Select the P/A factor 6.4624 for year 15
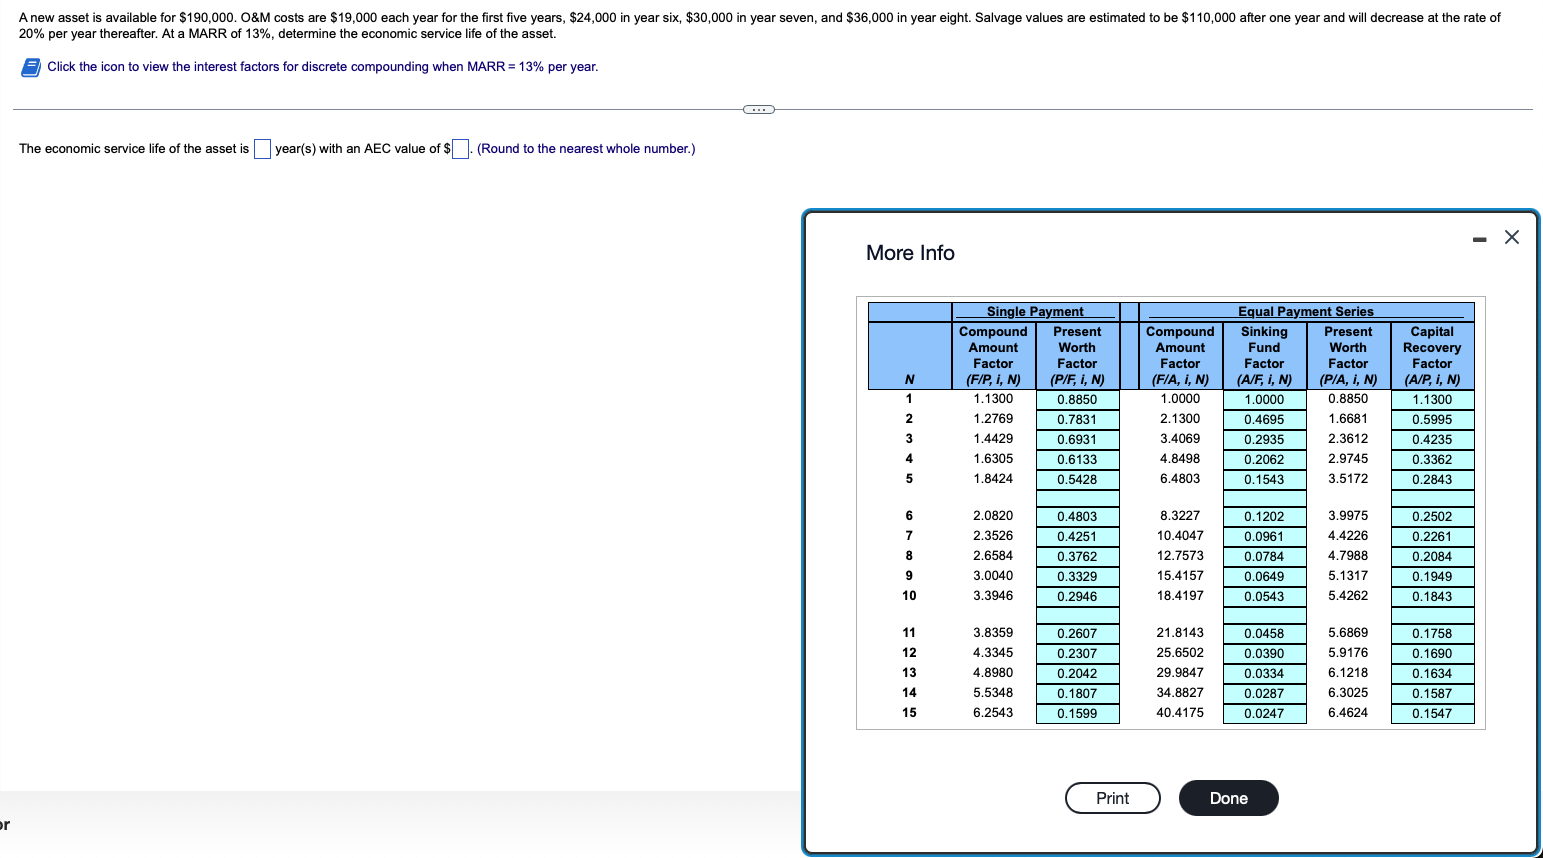 (1348, 712)
